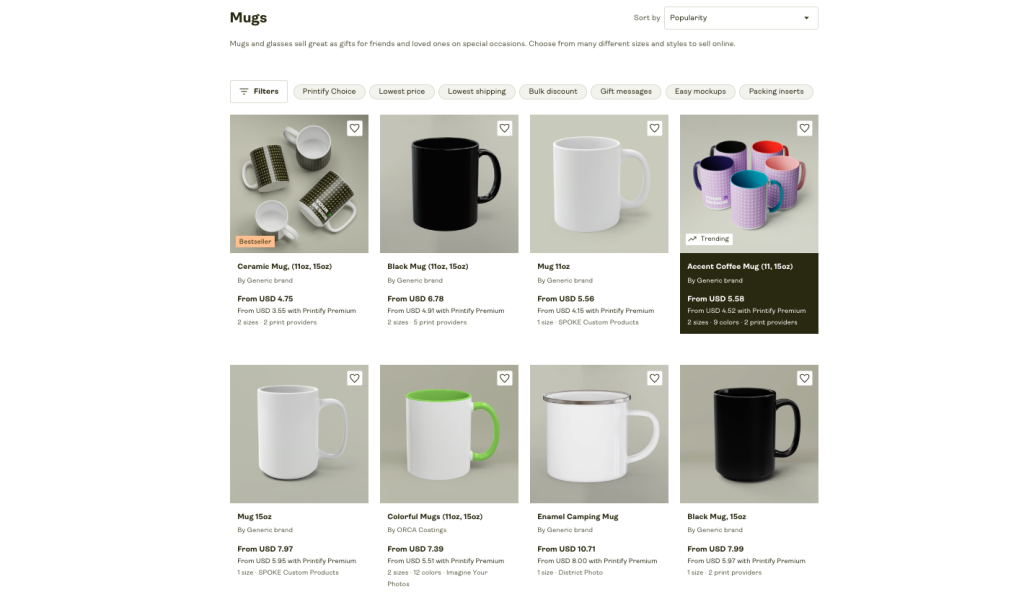
Task: Enable the Lowest price filter
Action: click(401, 91)
